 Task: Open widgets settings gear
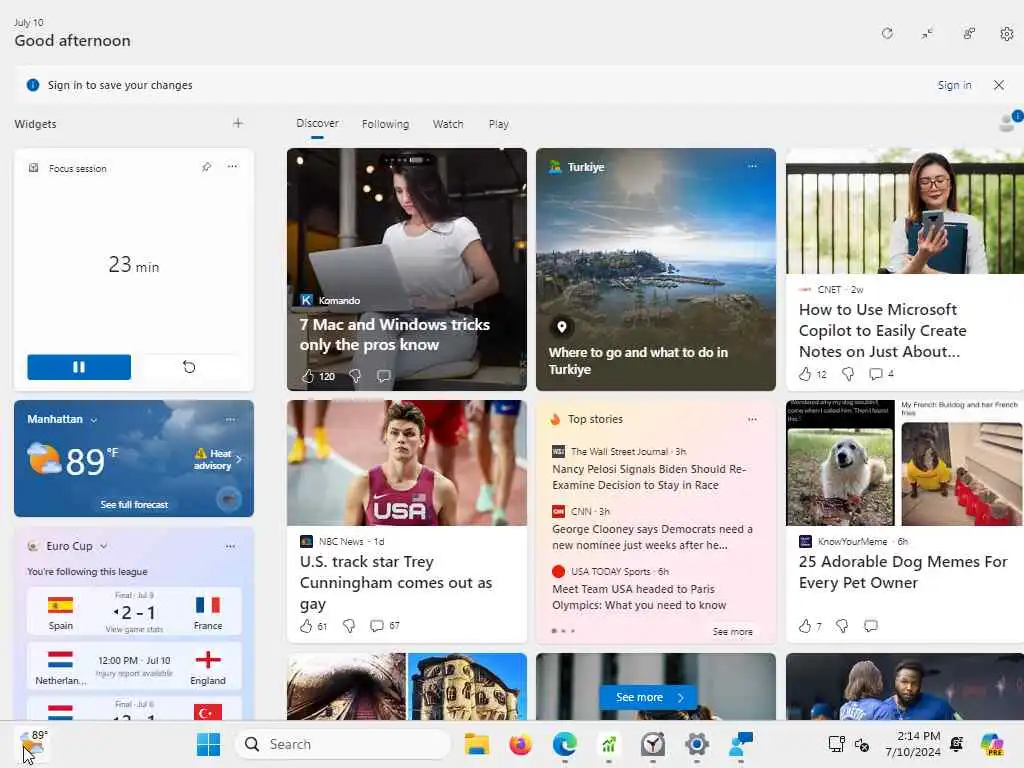tap(1006, 33)
